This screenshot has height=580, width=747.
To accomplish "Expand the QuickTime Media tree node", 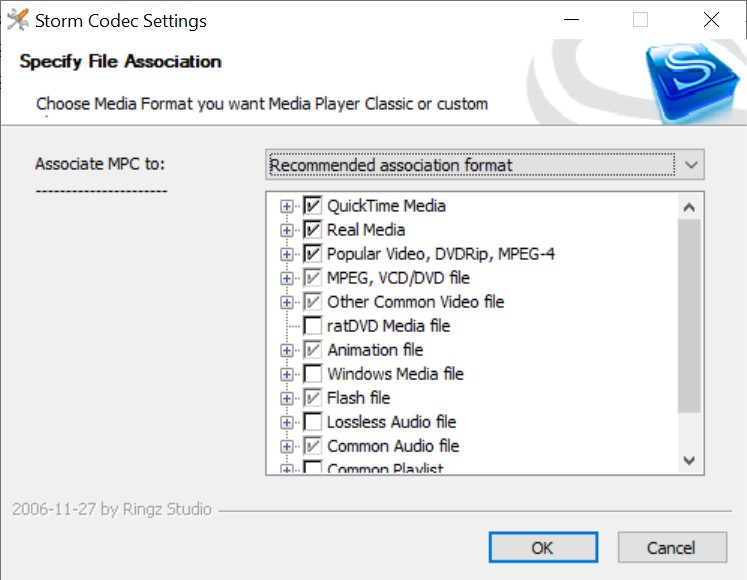I will pyautogui.click(x=286, y=206).
